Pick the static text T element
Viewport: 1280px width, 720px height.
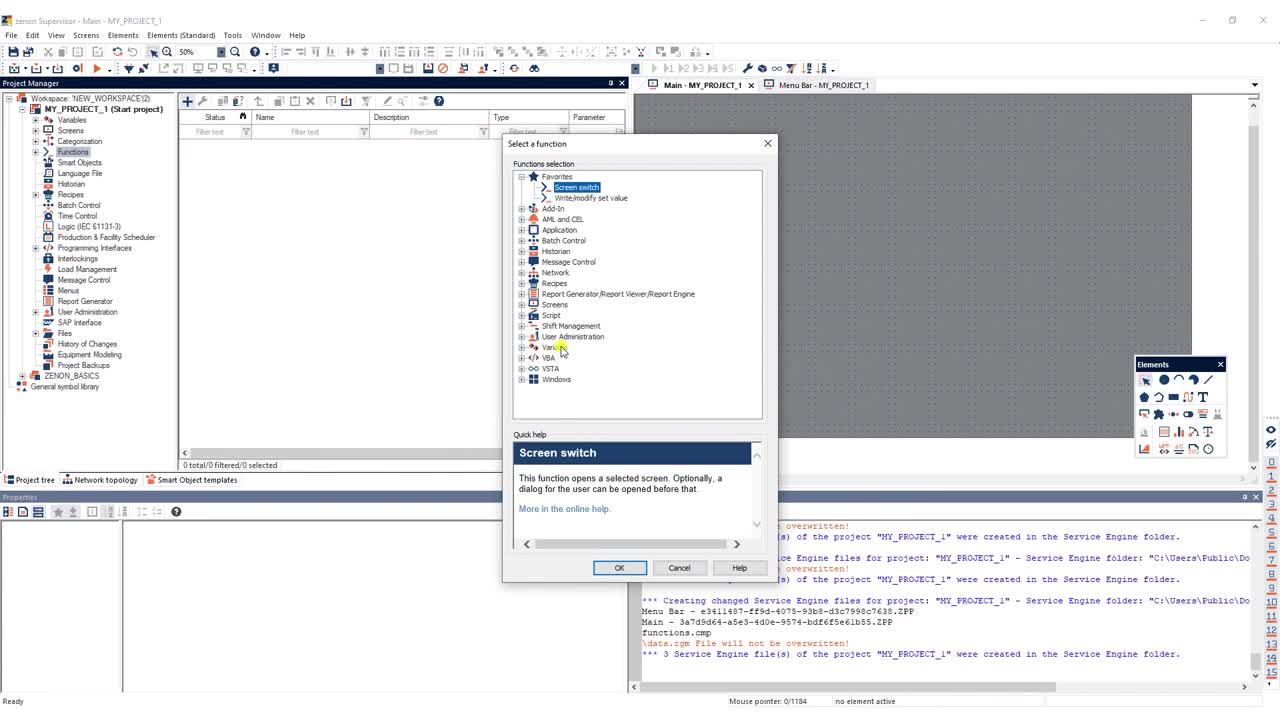click(x=1203, y=397)
